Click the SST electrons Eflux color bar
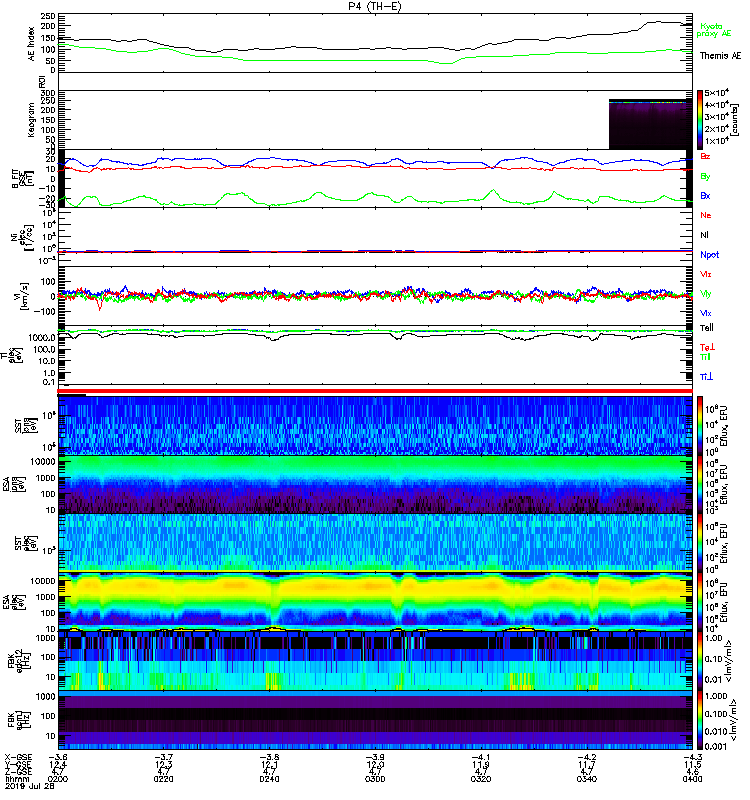750x800 pixels. [x=700, y=543]
